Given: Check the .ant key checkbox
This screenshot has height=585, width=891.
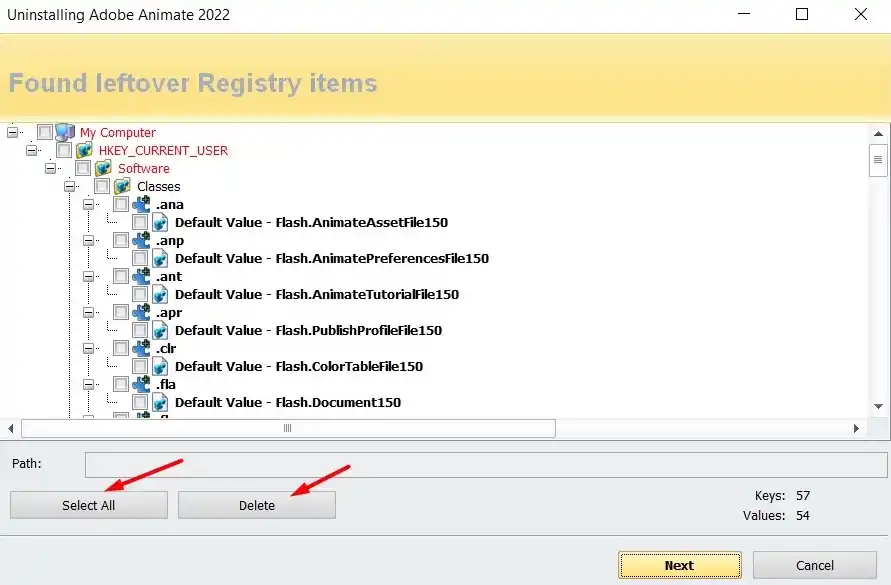Looking at the screenshot, I should click(x=120, y=276).
